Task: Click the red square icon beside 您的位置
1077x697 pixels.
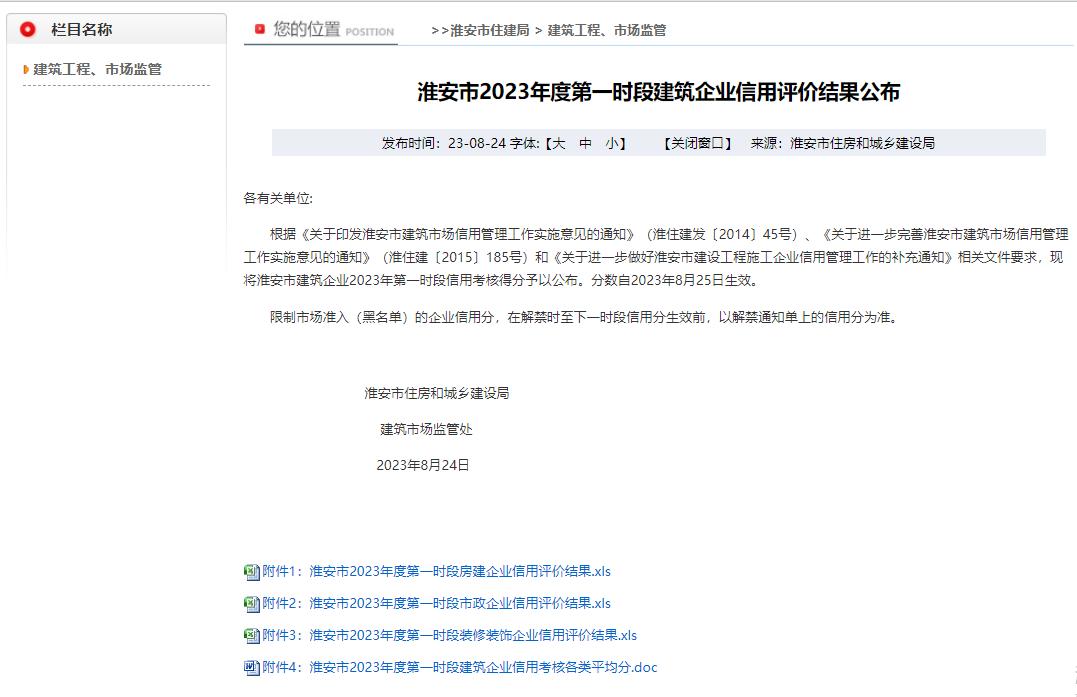Action: pyautogui.click(x=260, y=30)
